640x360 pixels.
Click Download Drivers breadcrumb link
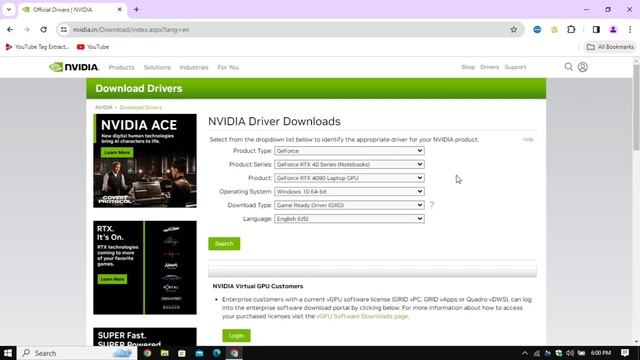(140, 107)
